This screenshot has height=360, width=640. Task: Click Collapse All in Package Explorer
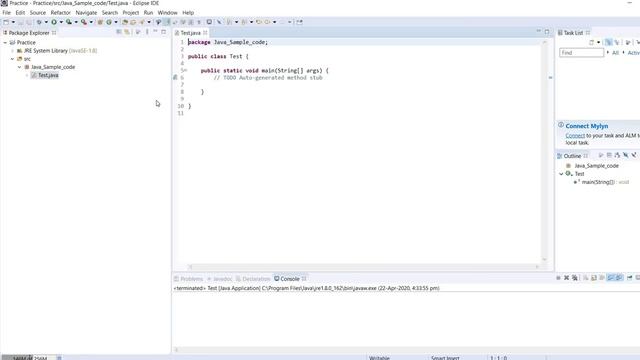point(119,32)
